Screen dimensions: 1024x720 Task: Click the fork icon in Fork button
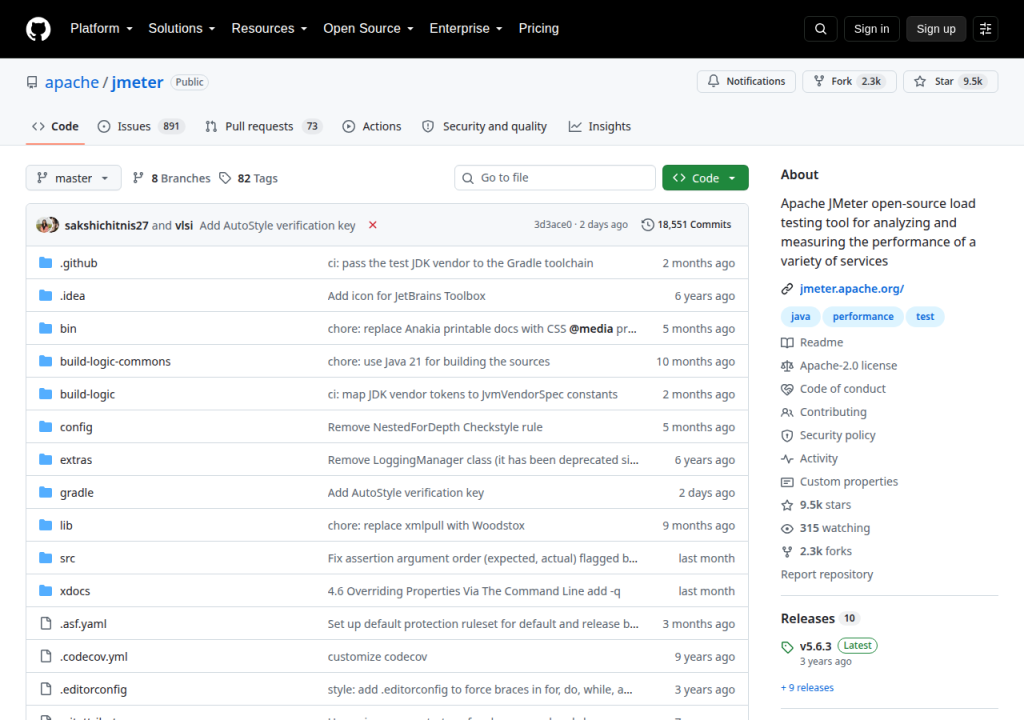pos(819,81)
